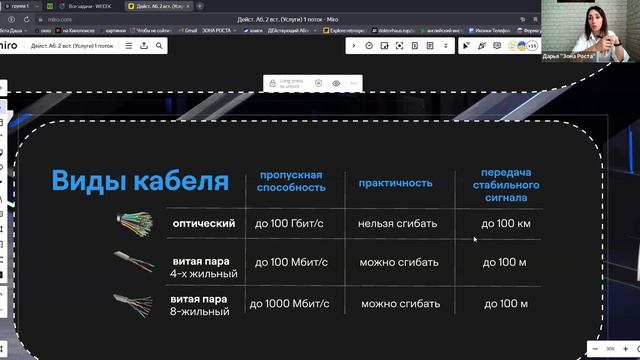Image resolution: width=640 pixels, height=360 pixels.
Task: Click the 30% zoom level indicator
Action: click(x=610, y=349)
